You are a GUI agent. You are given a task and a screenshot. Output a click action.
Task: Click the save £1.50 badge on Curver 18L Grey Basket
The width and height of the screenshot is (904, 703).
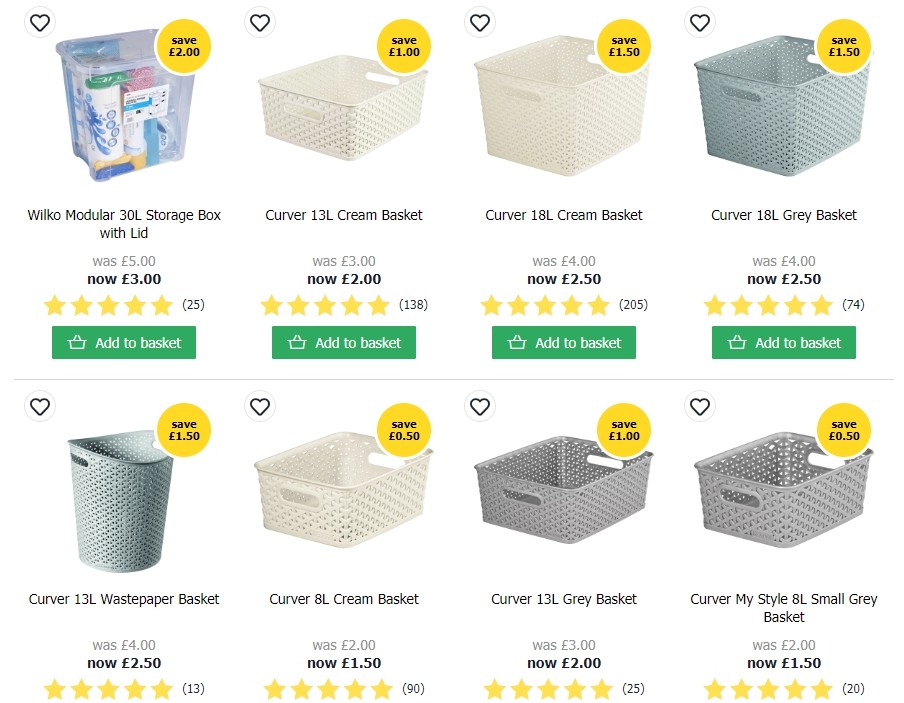click(x=844, y=45)
